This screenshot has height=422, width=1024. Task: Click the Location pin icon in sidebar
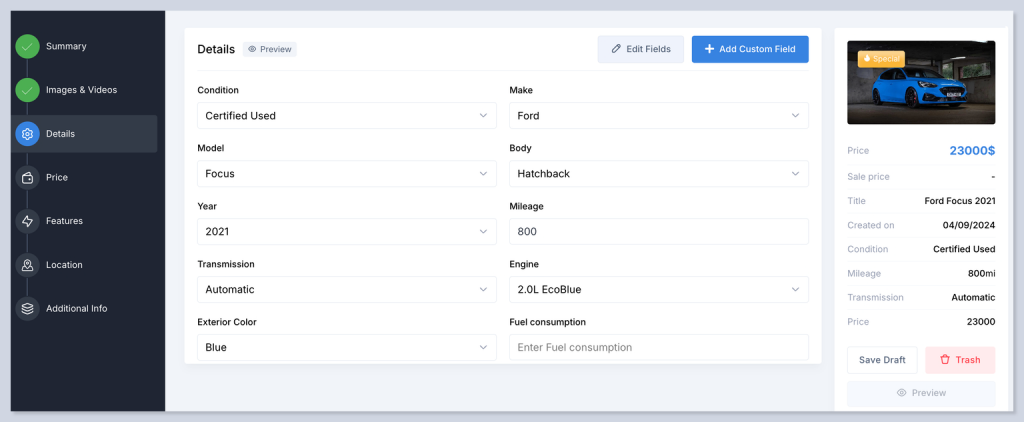[27, 265]
